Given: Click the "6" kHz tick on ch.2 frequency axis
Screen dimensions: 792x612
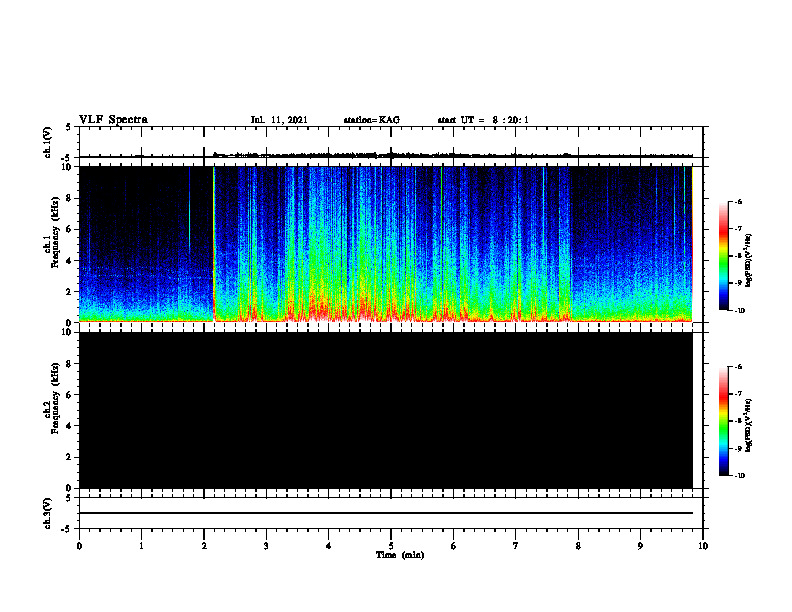Looking at the screenshot, I should (70, 395).
